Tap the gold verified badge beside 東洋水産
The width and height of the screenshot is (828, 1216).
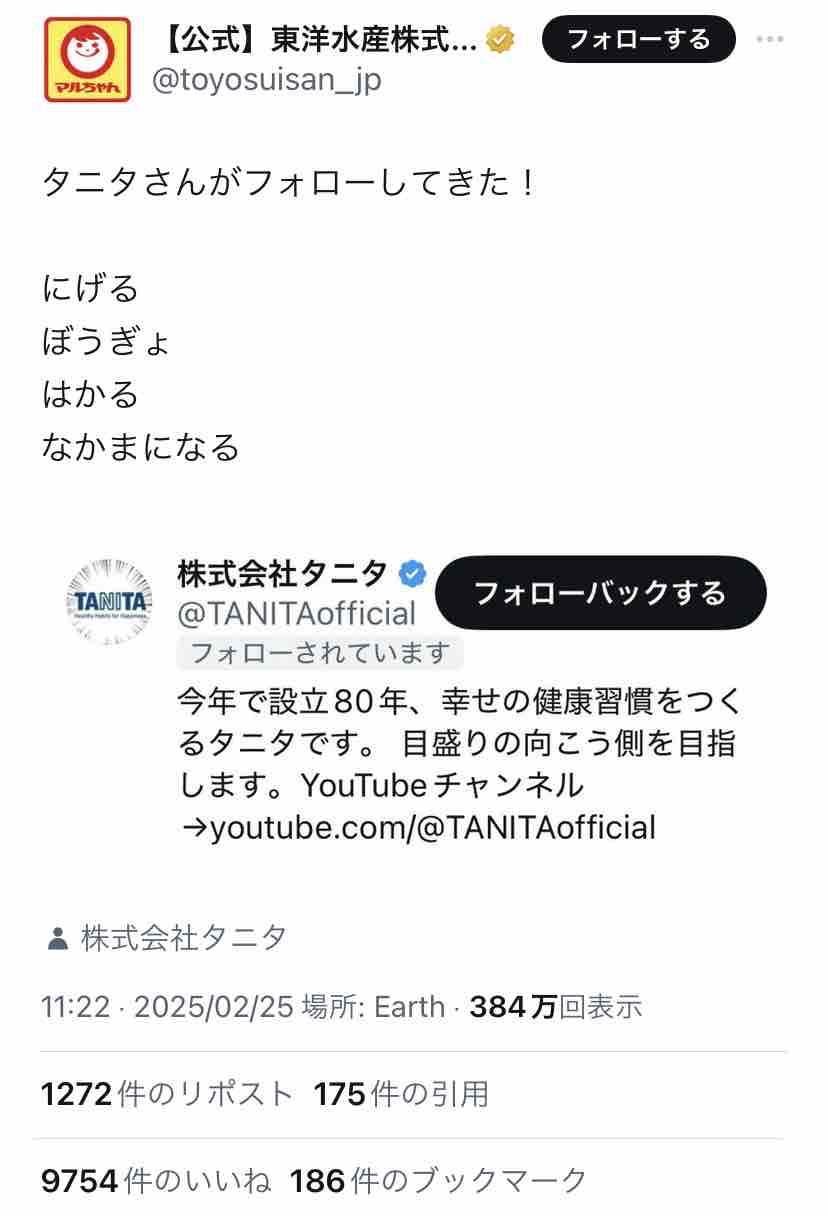tap(500, 40)
